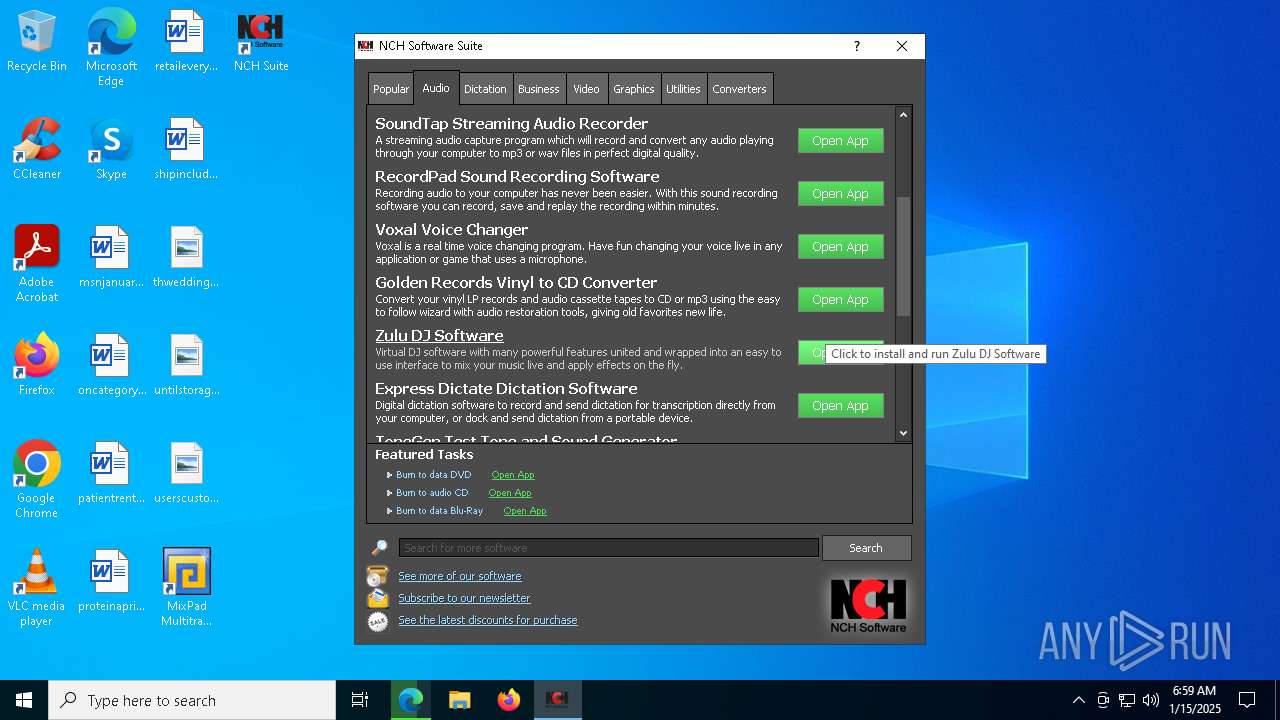
Task: Switch to the Converters tab
Action: [x=739, y=89]
